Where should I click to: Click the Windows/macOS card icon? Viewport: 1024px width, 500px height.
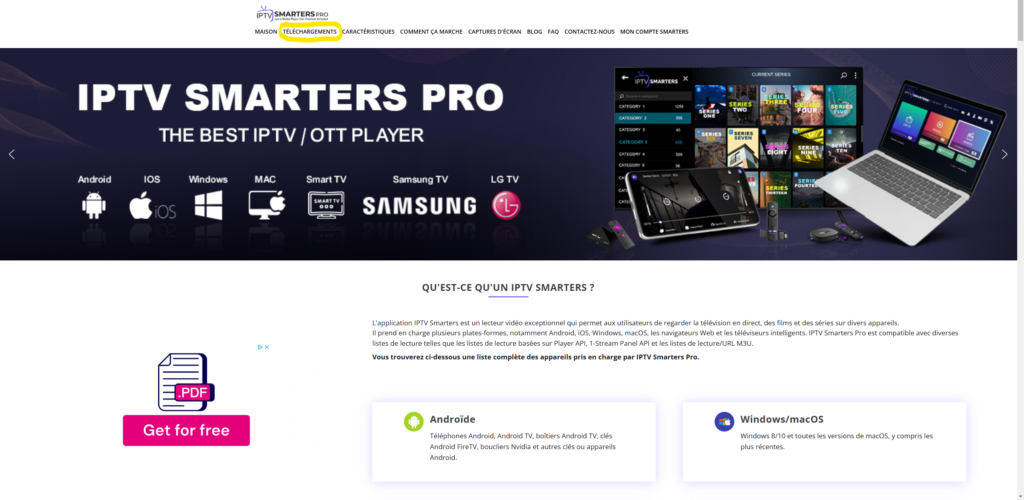724,422
